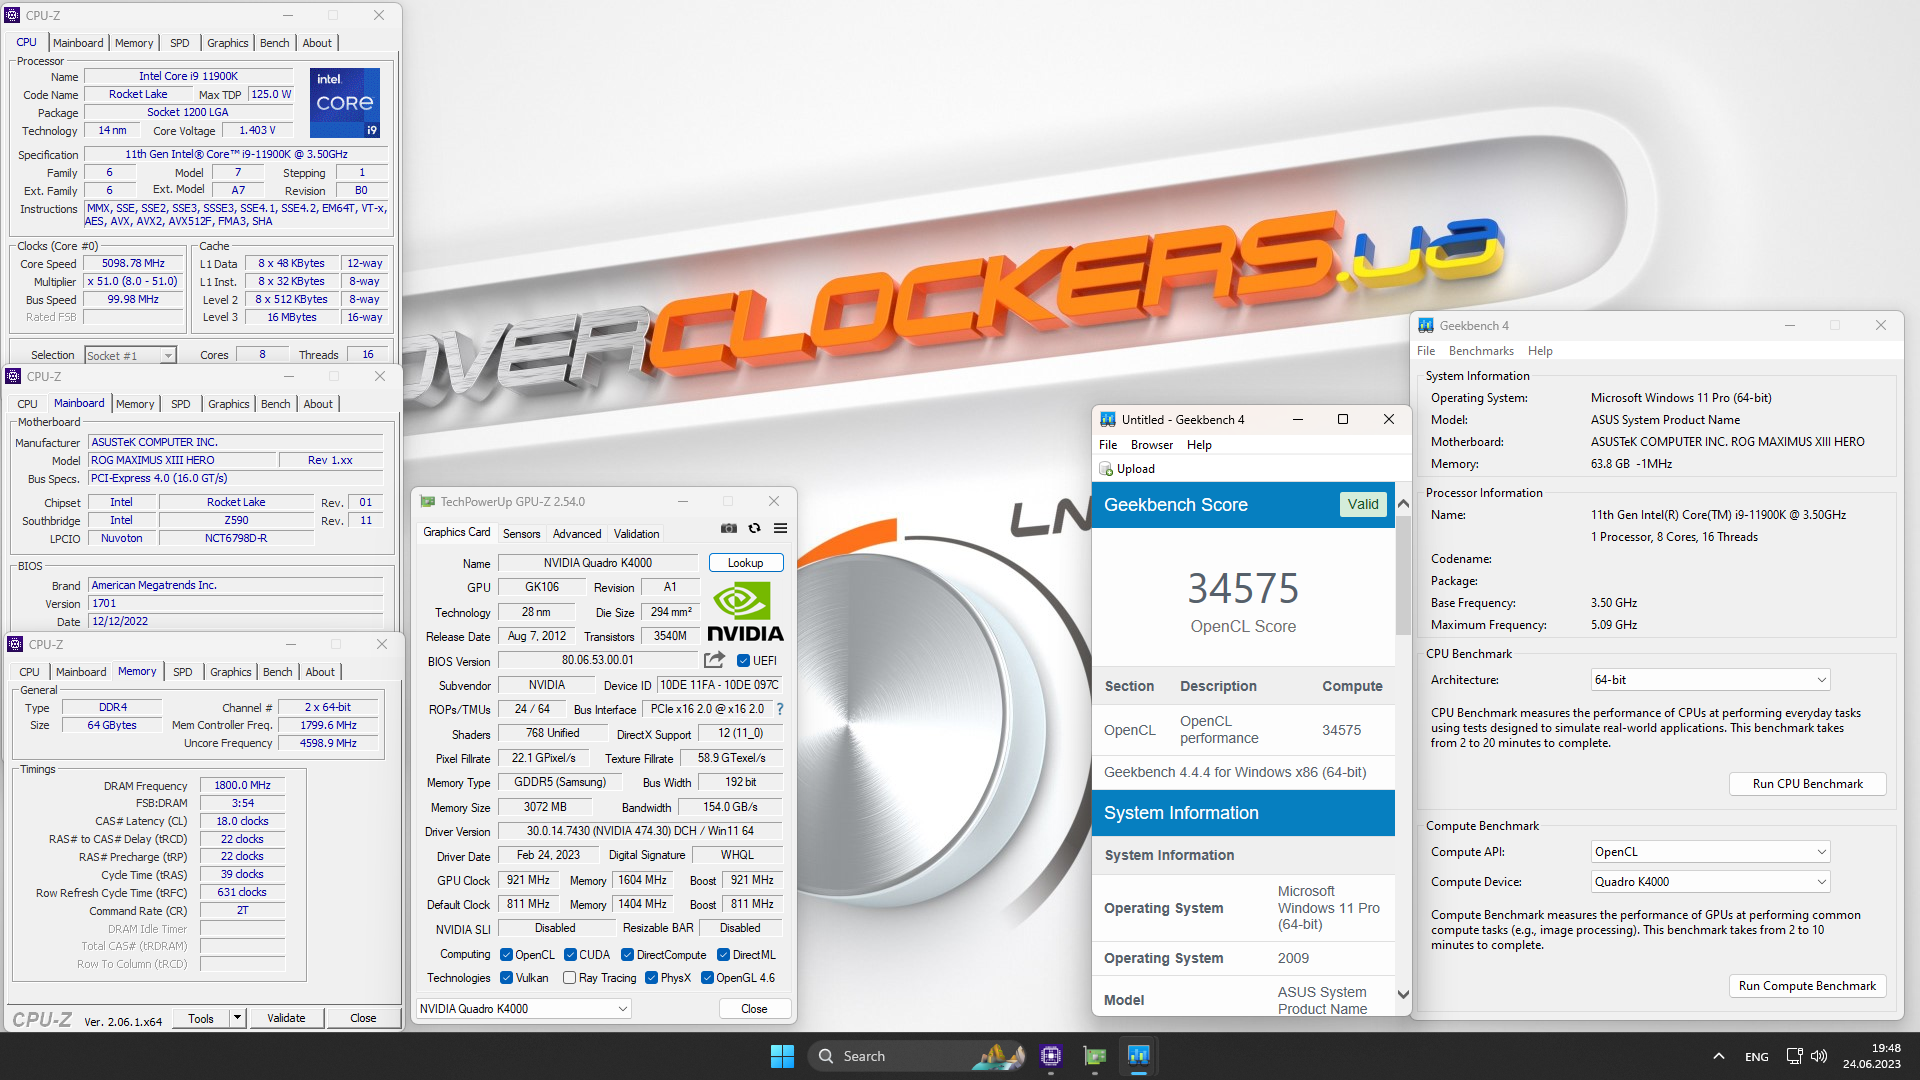Open GPU-Z from the taskbar

[1095, 1056]
